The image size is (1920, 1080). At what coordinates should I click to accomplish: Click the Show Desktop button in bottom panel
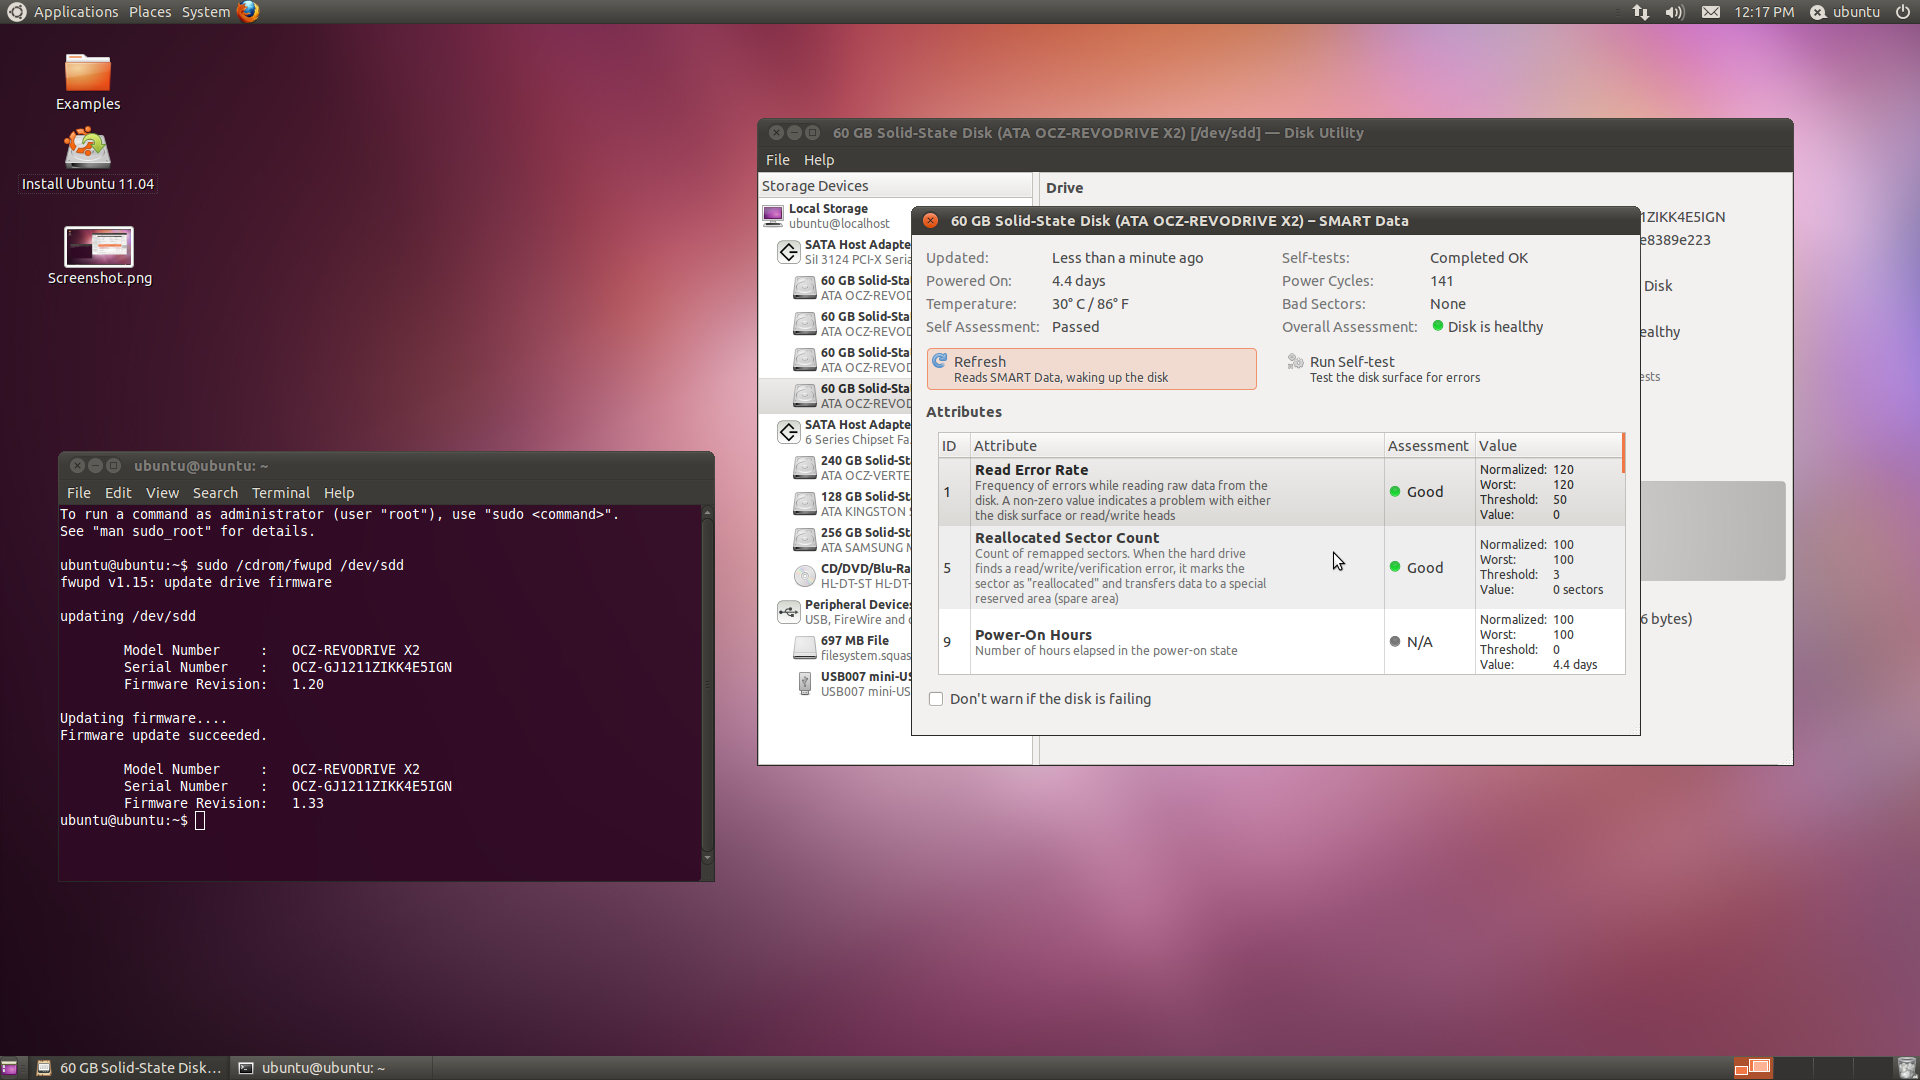tap(10, 1068)
